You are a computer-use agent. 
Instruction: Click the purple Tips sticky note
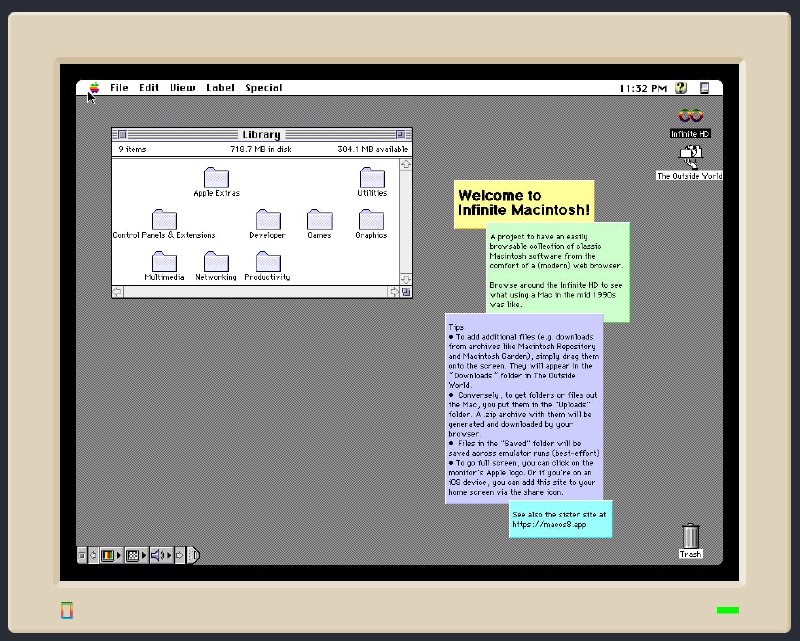coord(524,409)
